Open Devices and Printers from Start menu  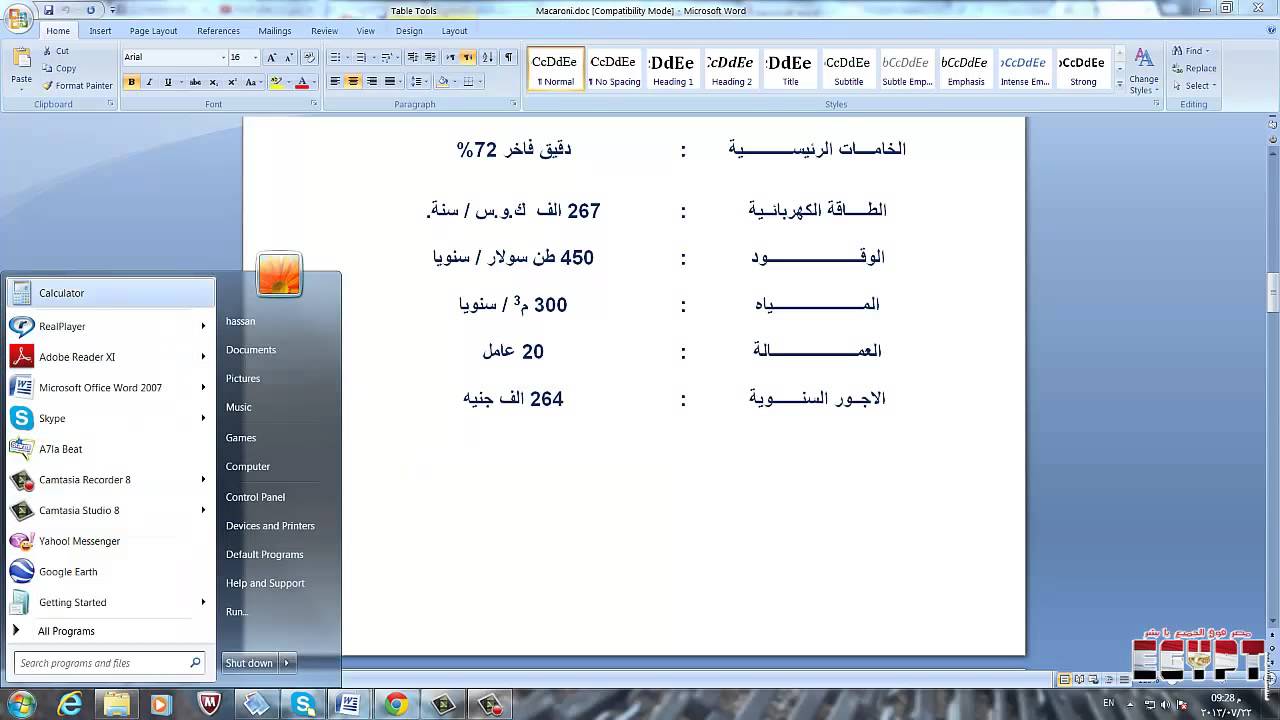coord(270,526)
